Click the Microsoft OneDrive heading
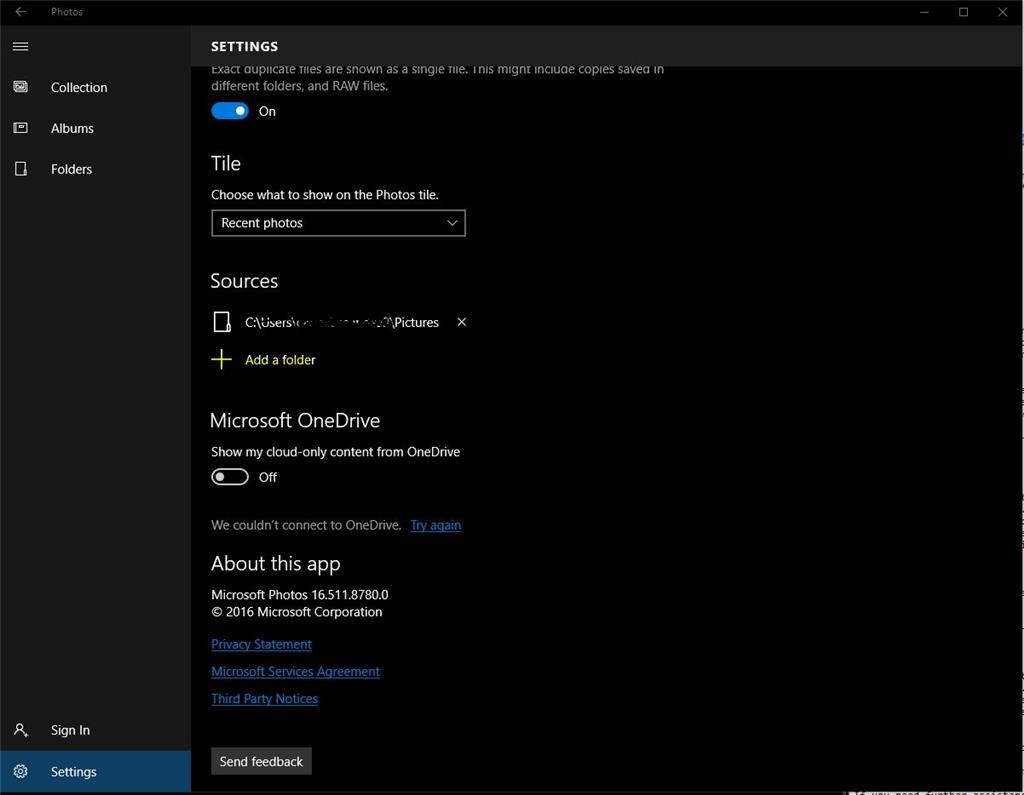1024x795 pixels. 295,421
